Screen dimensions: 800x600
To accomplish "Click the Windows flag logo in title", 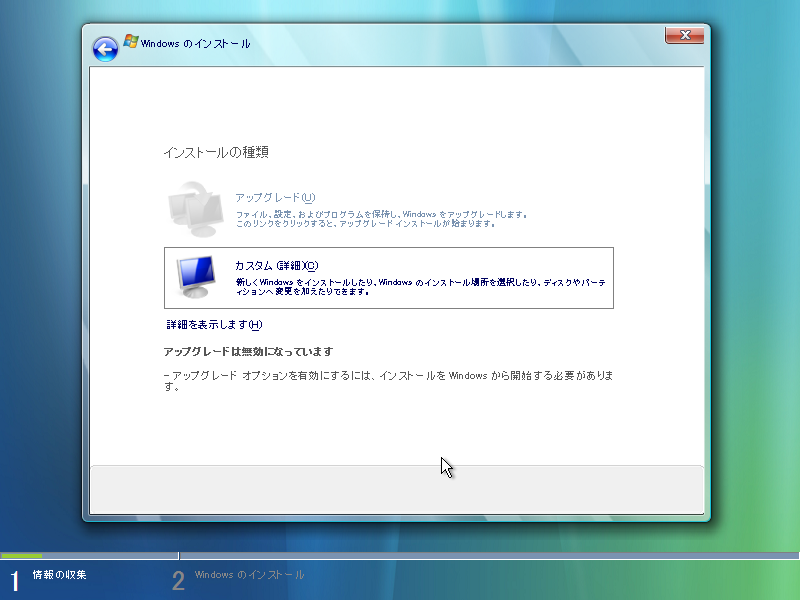I will pos(131,42).
